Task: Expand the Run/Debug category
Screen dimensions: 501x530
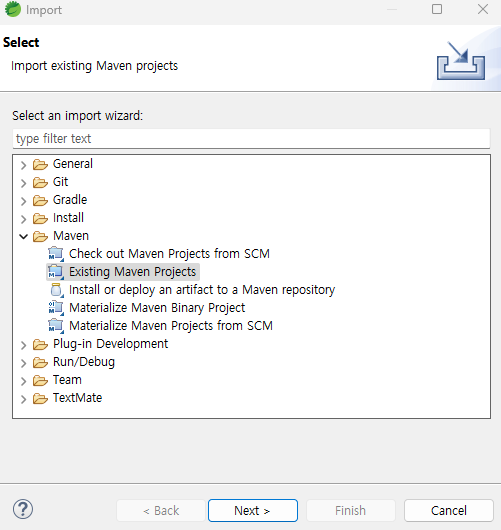Action: [23, 363]
